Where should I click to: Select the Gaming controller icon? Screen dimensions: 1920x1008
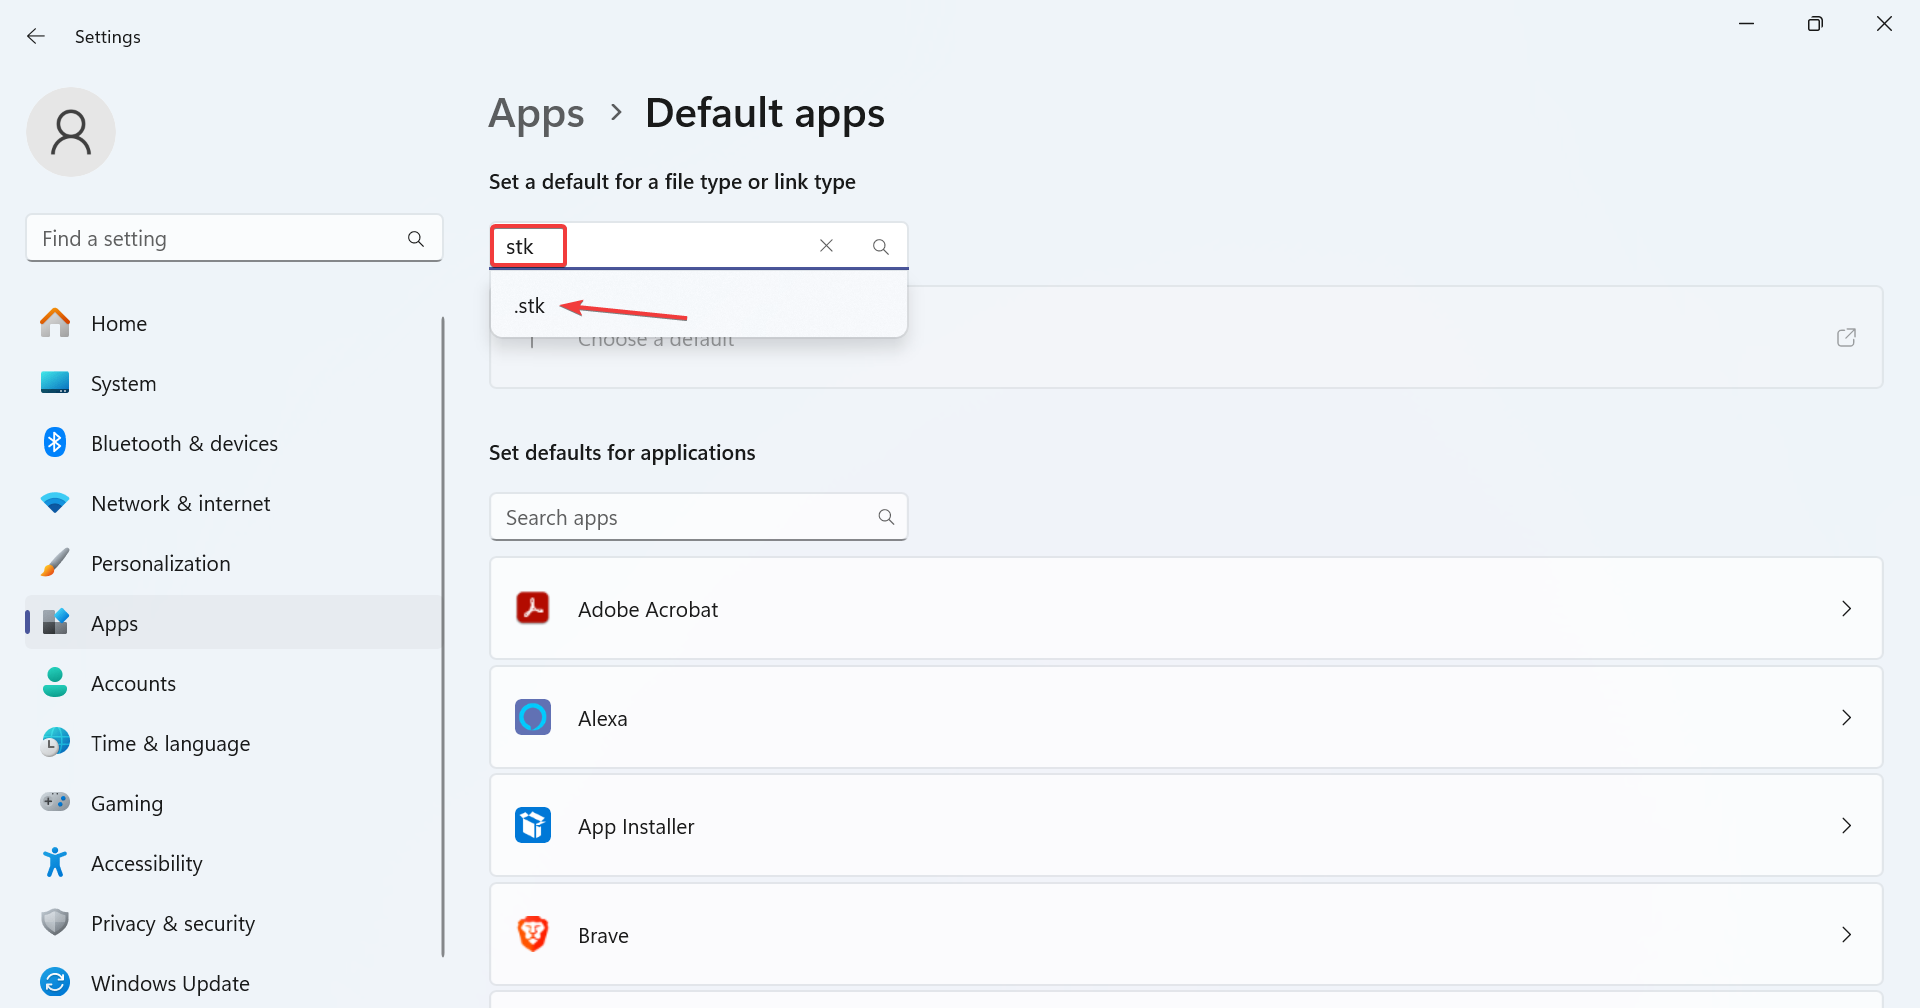pos(55,802)
